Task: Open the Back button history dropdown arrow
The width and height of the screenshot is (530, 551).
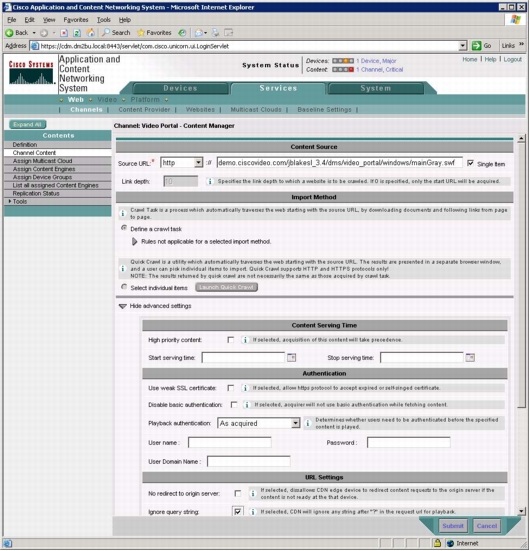Action: [x=34, y=33]
